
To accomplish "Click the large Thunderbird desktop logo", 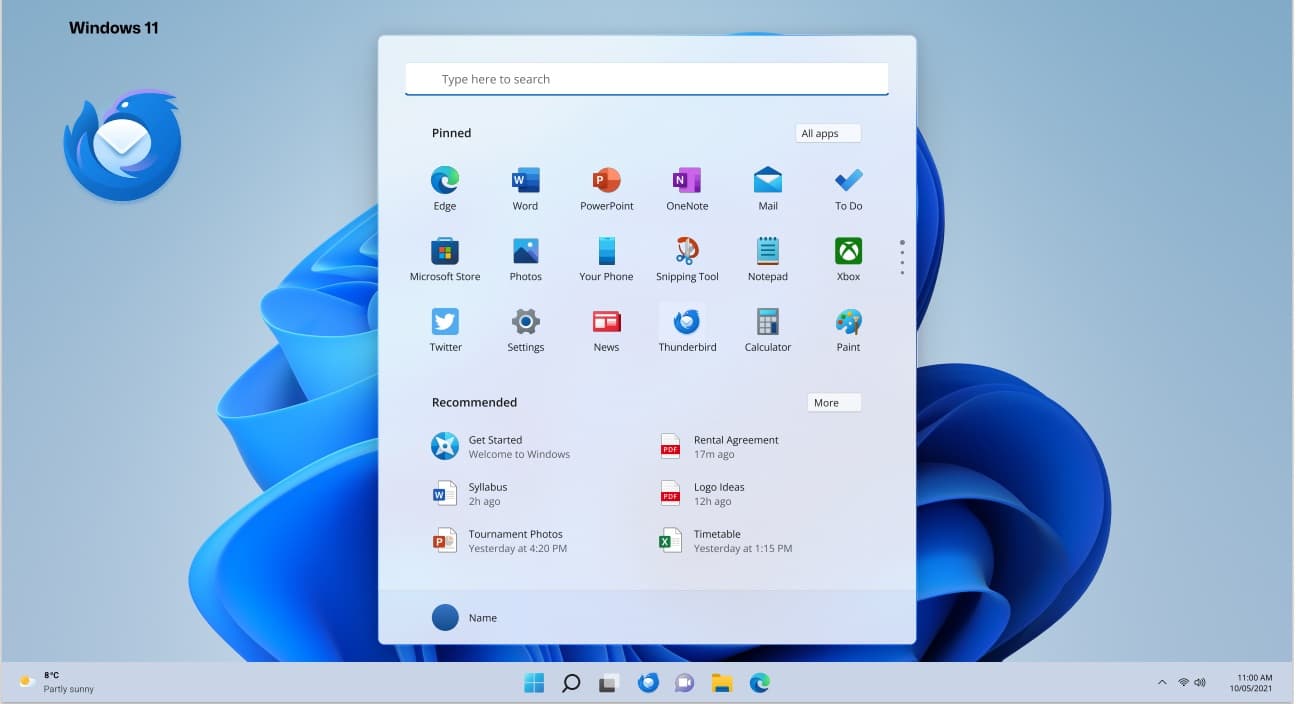I will pyautogui.click(x=122, y=144).
